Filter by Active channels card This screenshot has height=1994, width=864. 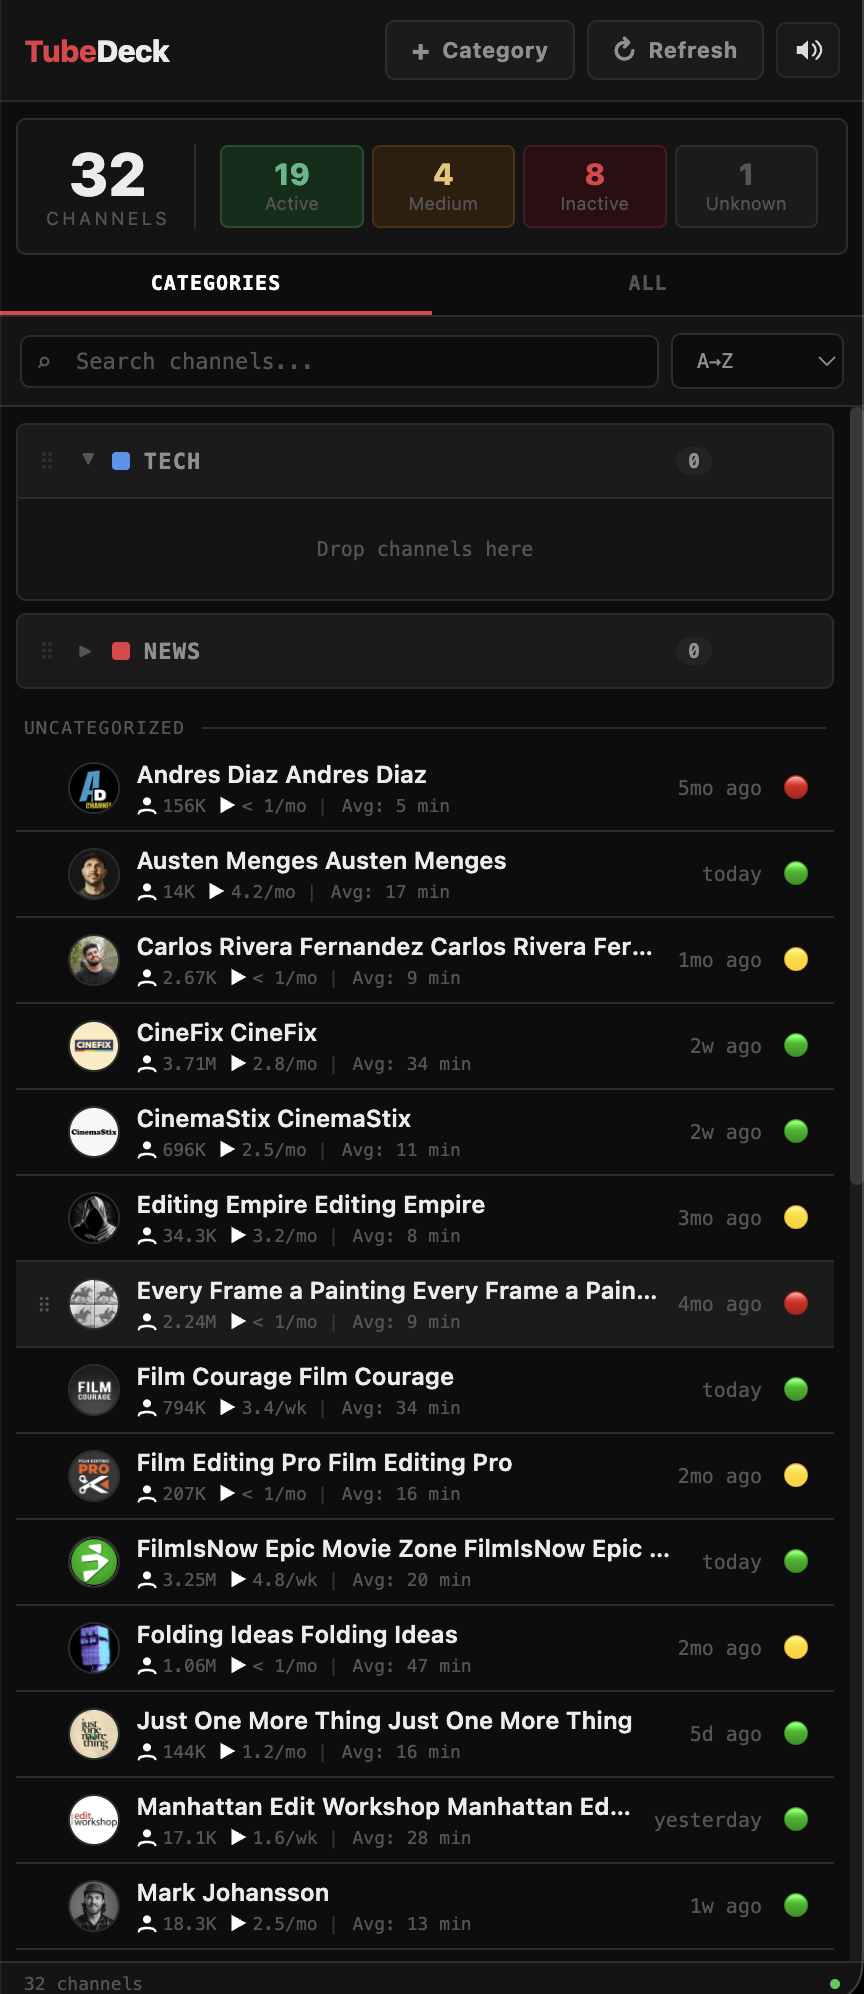tap(292, 186)
